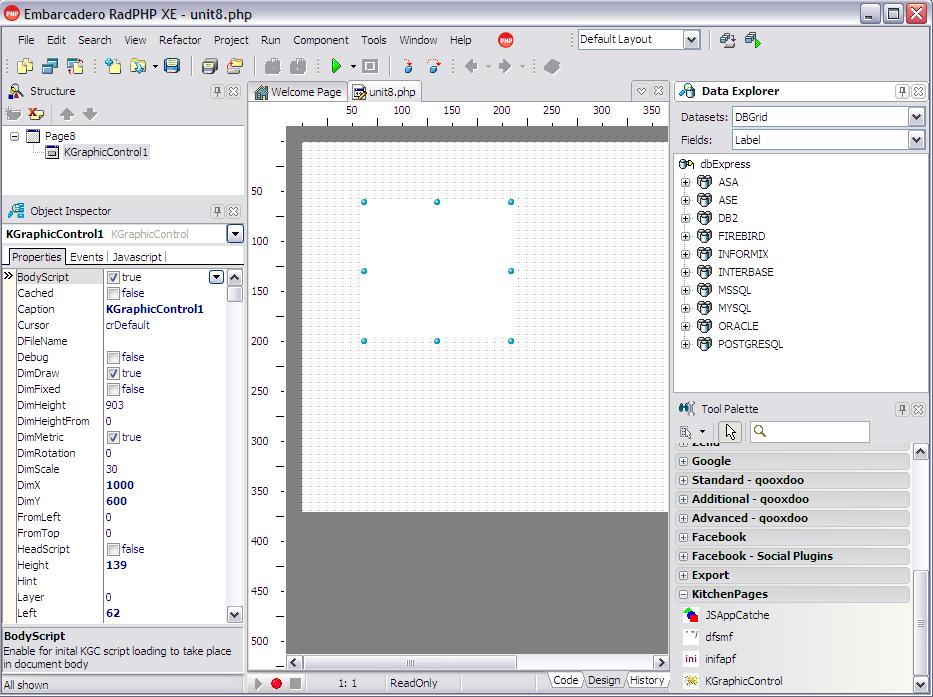Image resolution: width=933 pixels, height=697 pixels.
Task: Toggle the DimMetric checkbox
Action: tap(113, 437)
